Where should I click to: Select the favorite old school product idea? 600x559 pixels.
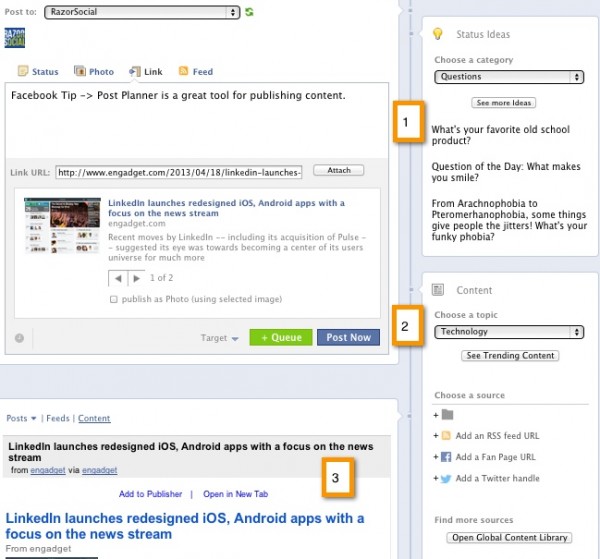coord(501,135)
